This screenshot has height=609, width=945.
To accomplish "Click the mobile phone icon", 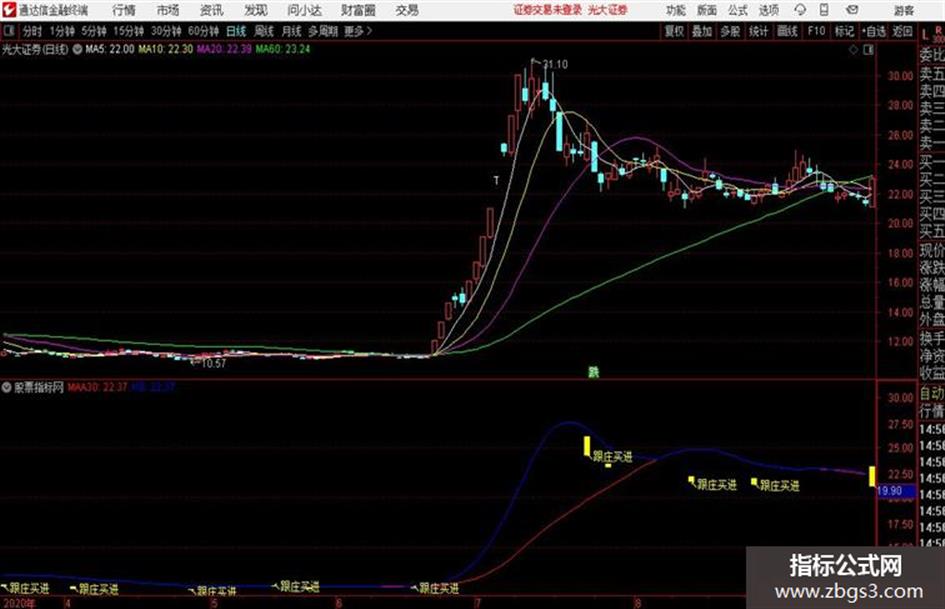I will (824, 10).
